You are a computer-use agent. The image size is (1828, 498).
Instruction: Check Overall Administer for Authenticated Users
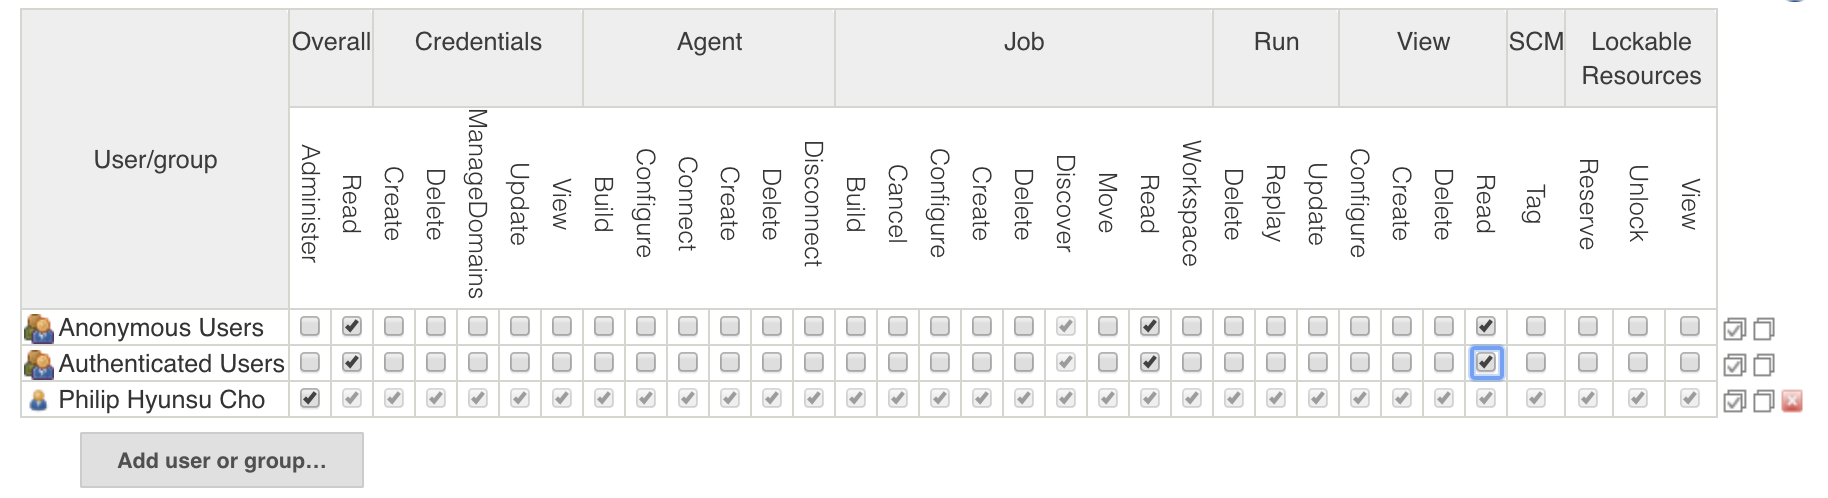(x=310, y=362)
